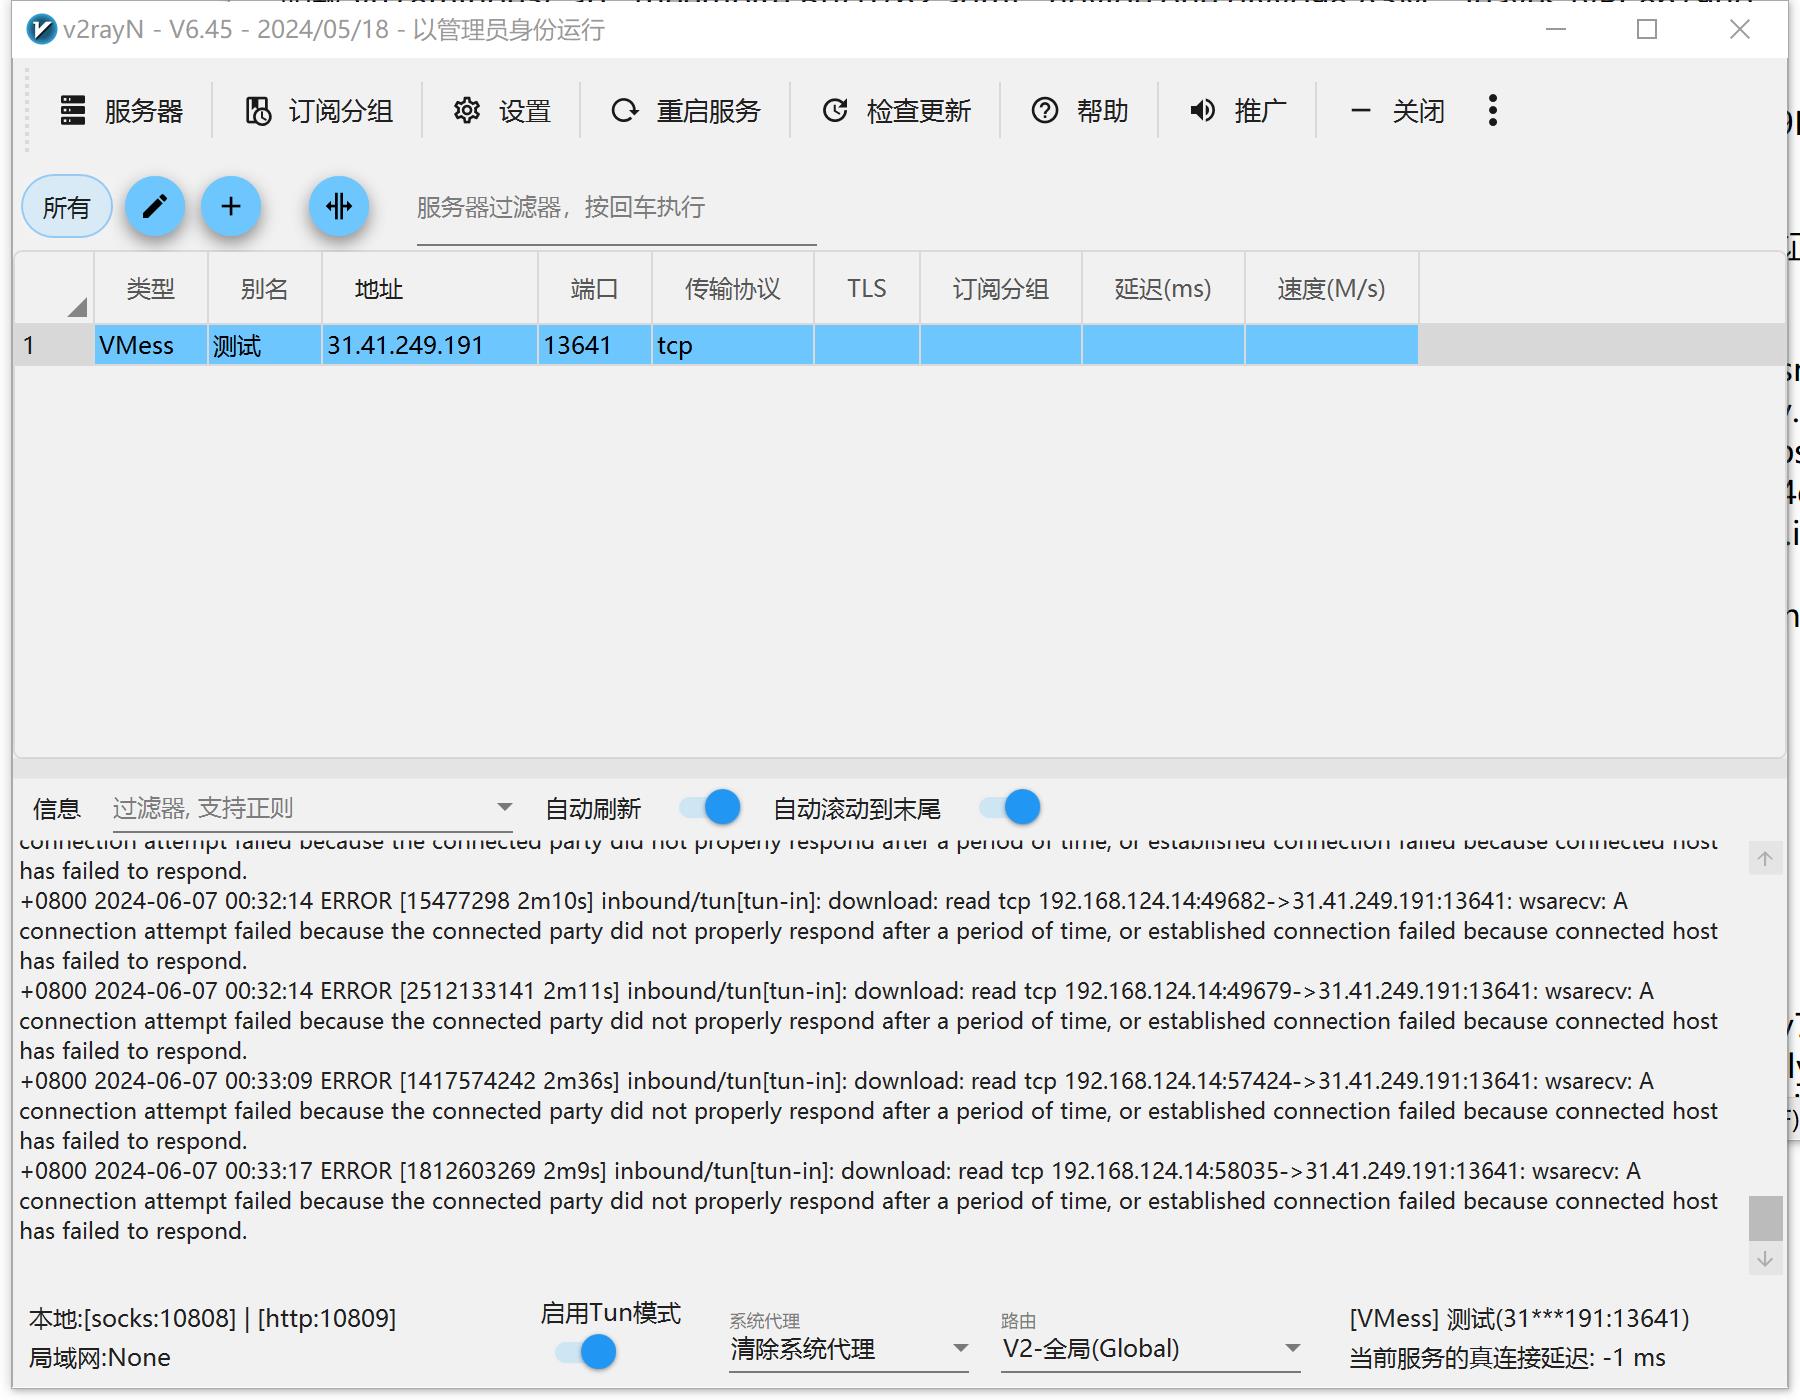Image resolution: width=1800 pixels, height=1400 pixels.
Task: Close the v2rayN window
Action: coord(1740,30)
